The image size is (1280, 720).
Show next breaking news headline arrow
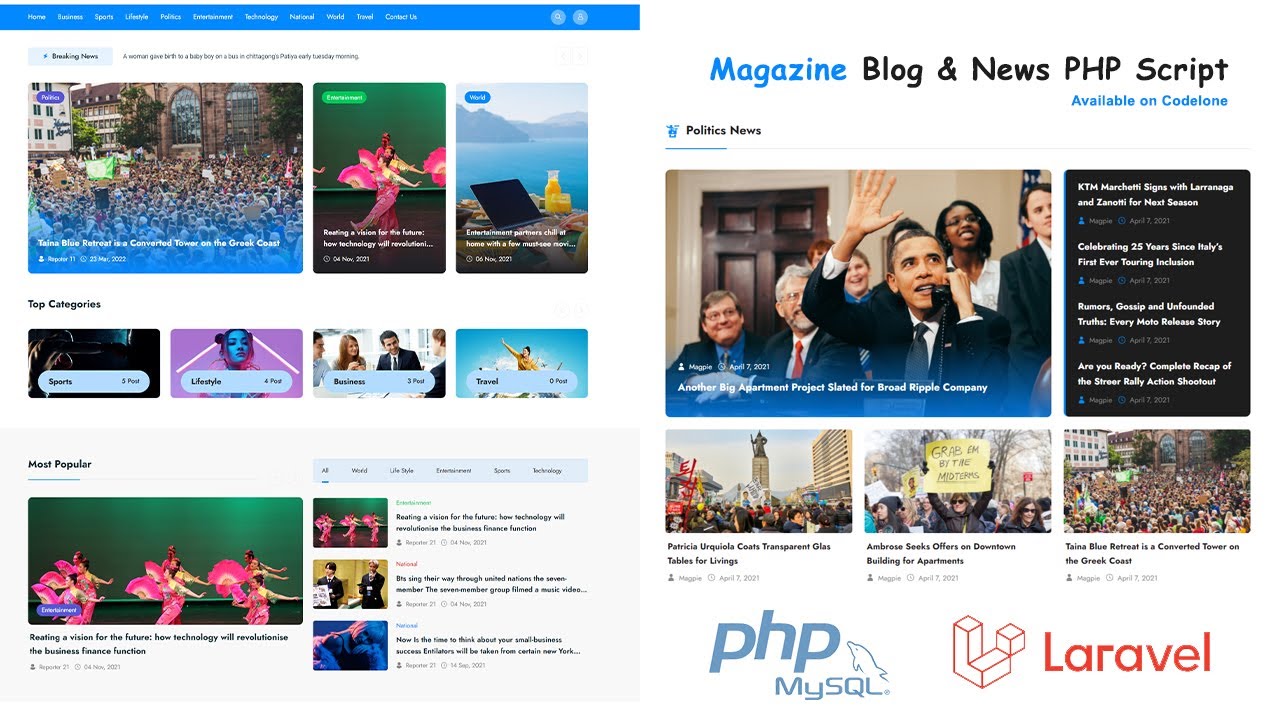[x=581, y=57]
